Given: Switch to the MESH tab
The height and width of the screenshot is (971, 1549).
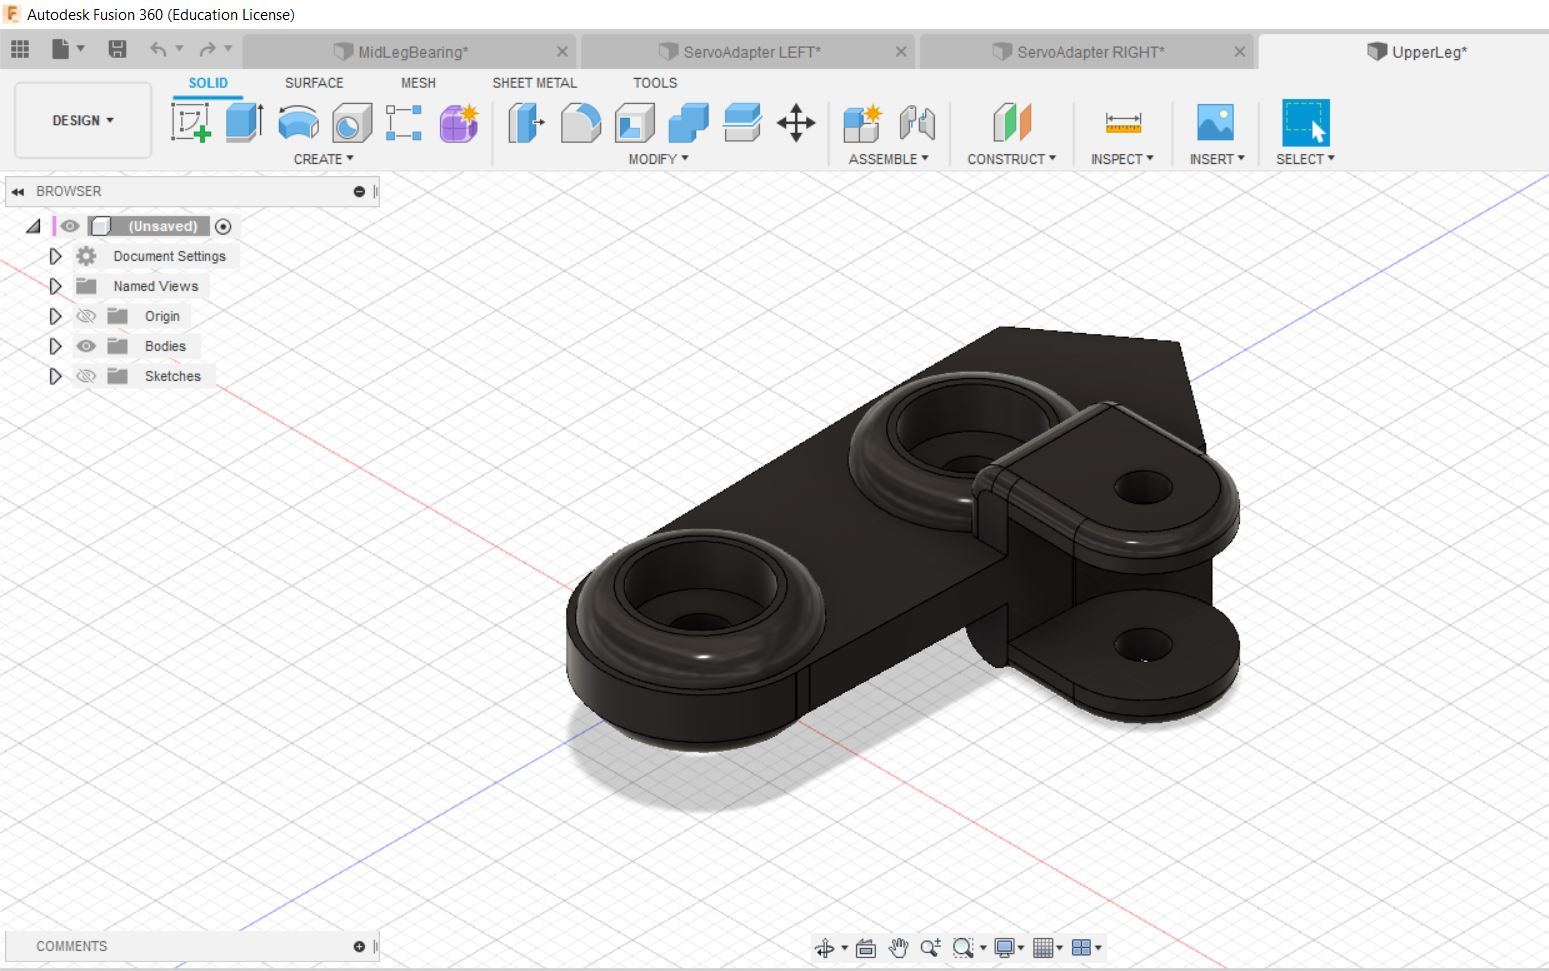Looking at the screenshot, I should coord(418,83).
